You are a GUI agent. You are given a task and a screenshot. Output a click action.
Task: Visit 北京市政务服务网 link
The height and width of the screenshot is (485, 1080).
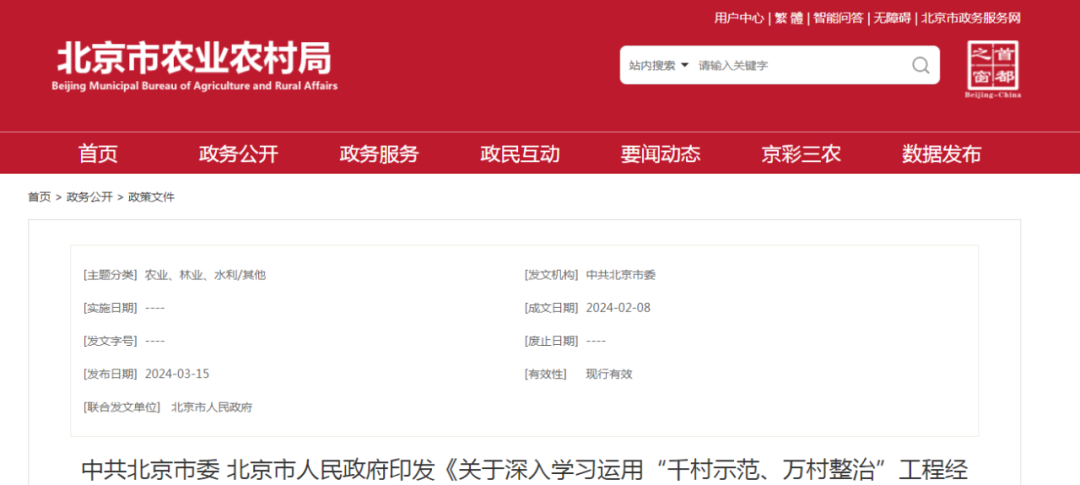(x=970, y=18)
